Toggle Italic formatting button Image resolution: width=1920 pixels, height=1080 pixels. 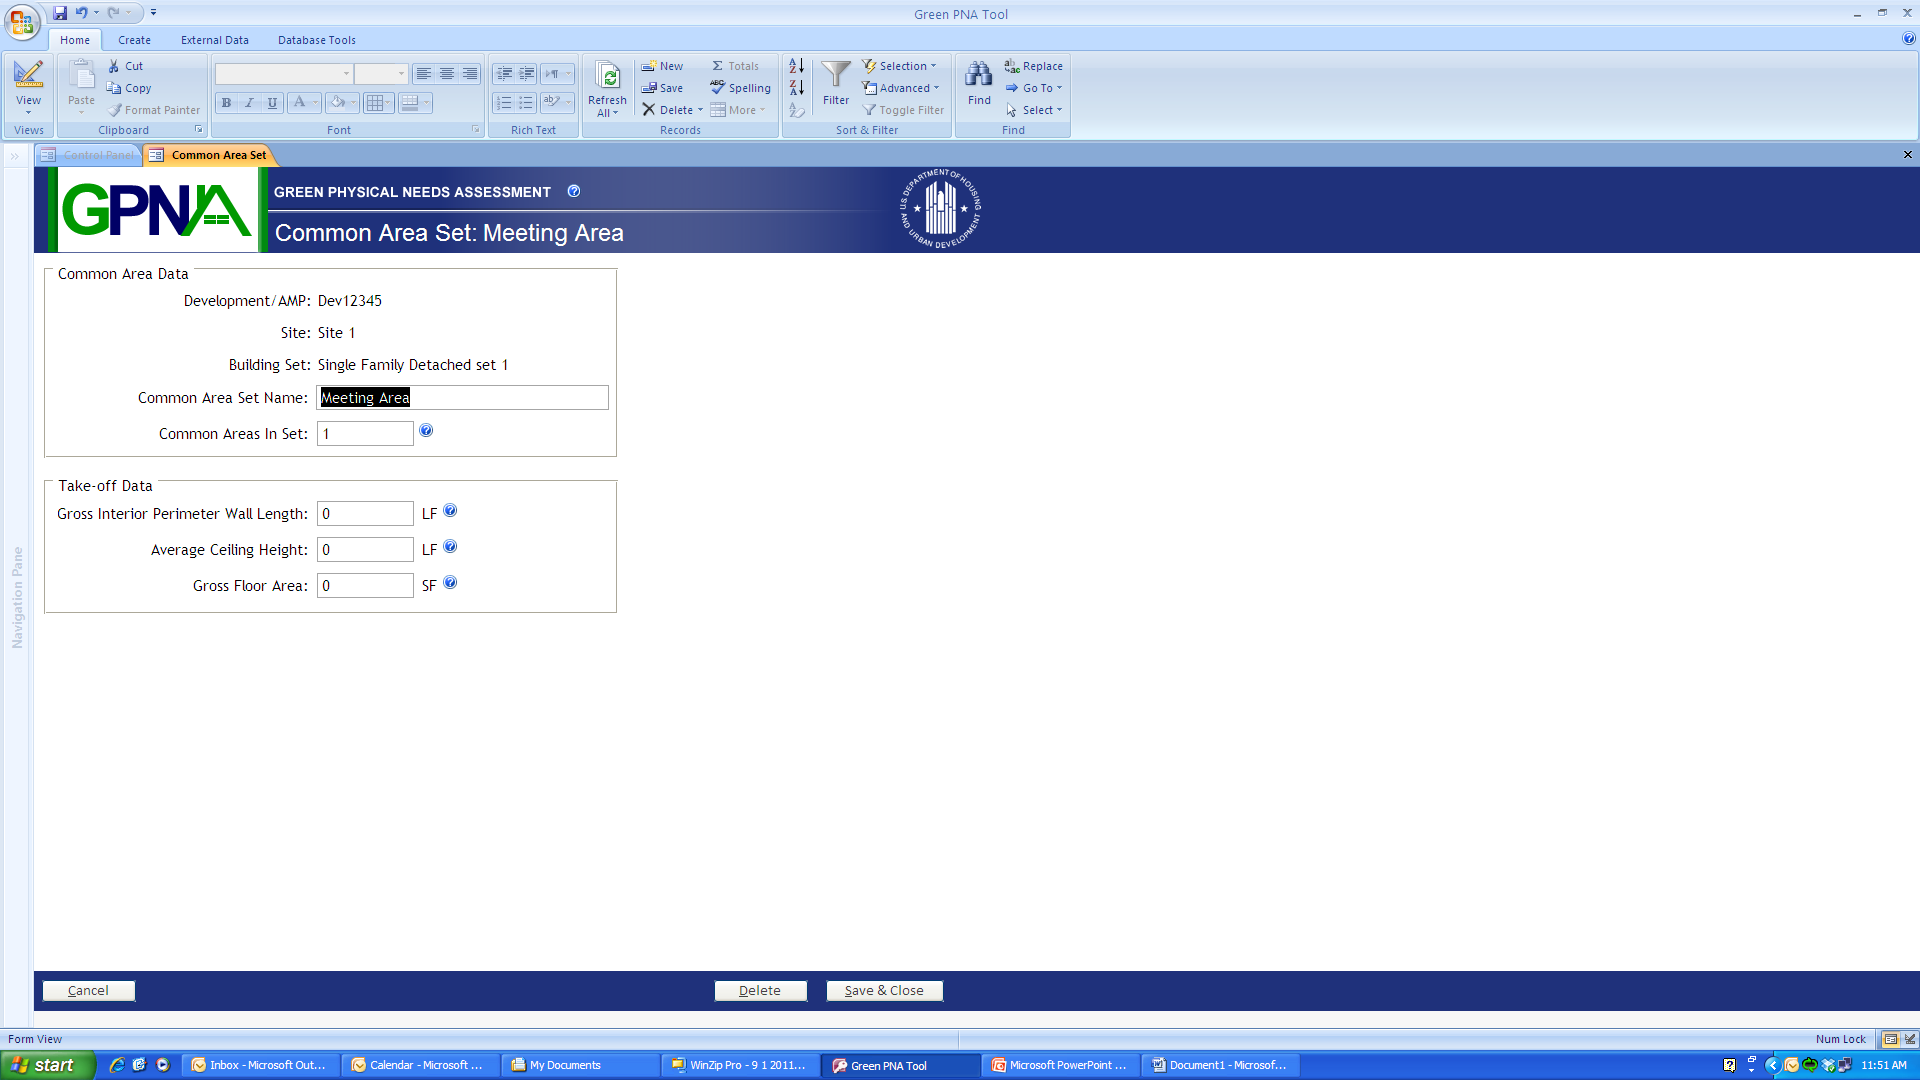pyautogui.click(x=249, y=103)
